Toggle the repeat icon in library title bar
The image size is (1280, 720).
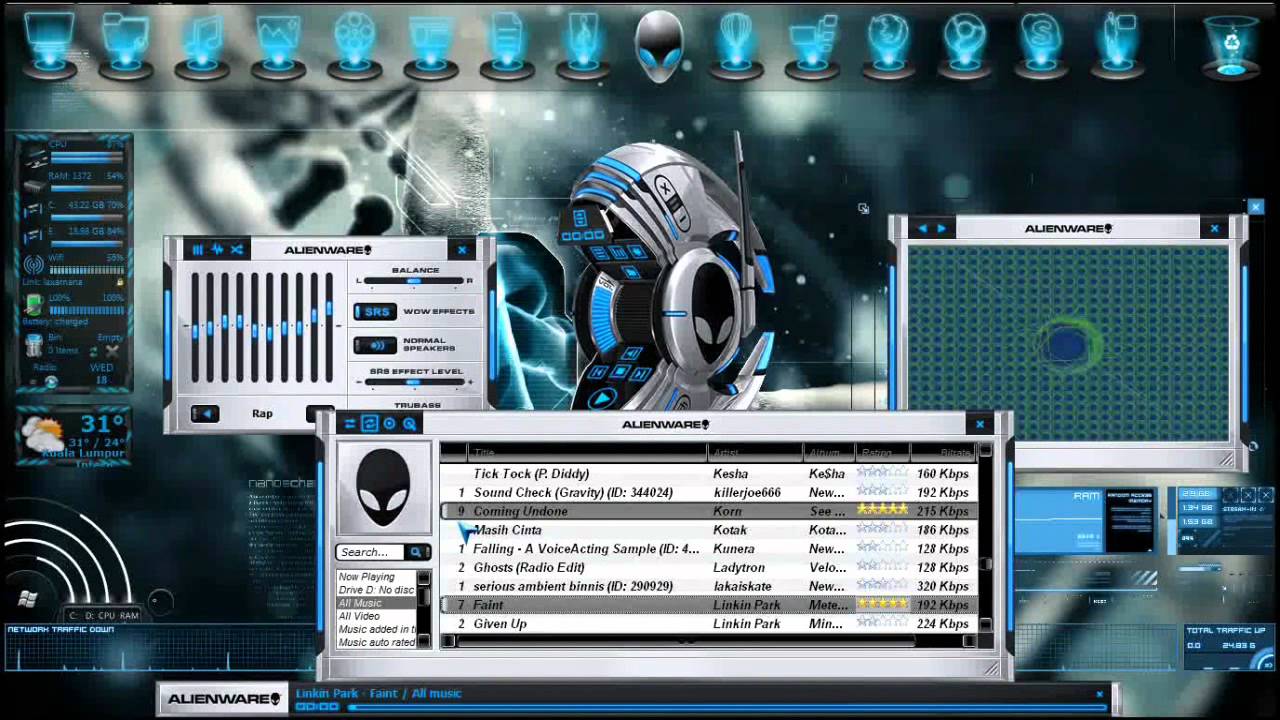[370, 424]
